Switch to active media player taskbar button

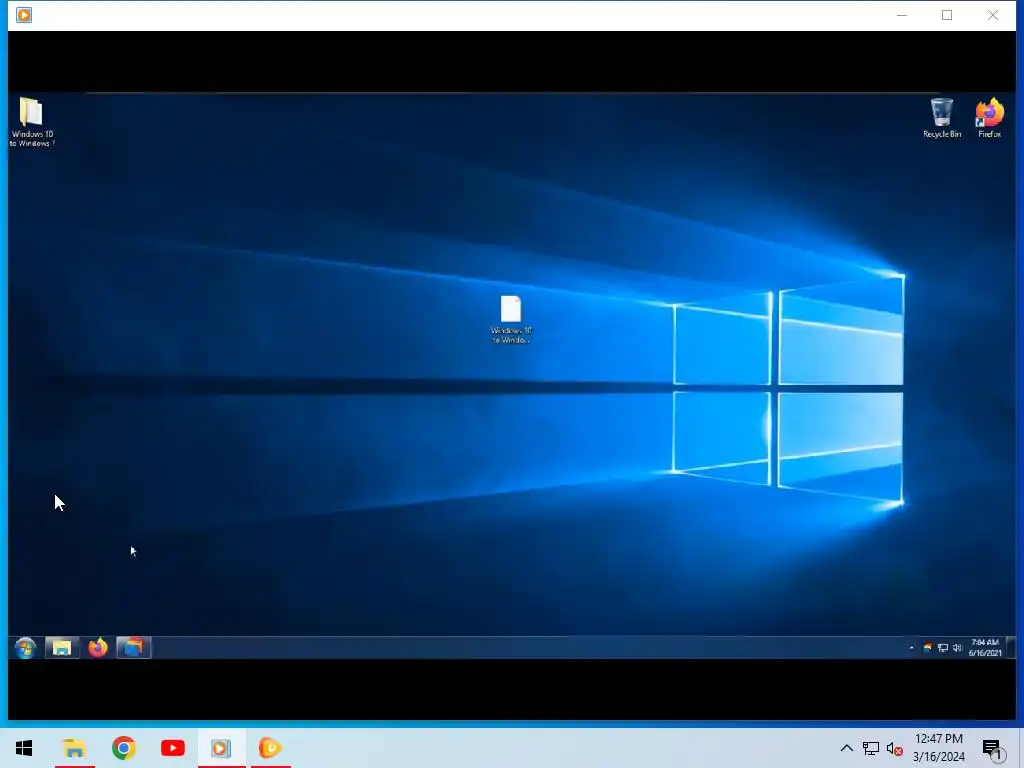tap(221, 748)
